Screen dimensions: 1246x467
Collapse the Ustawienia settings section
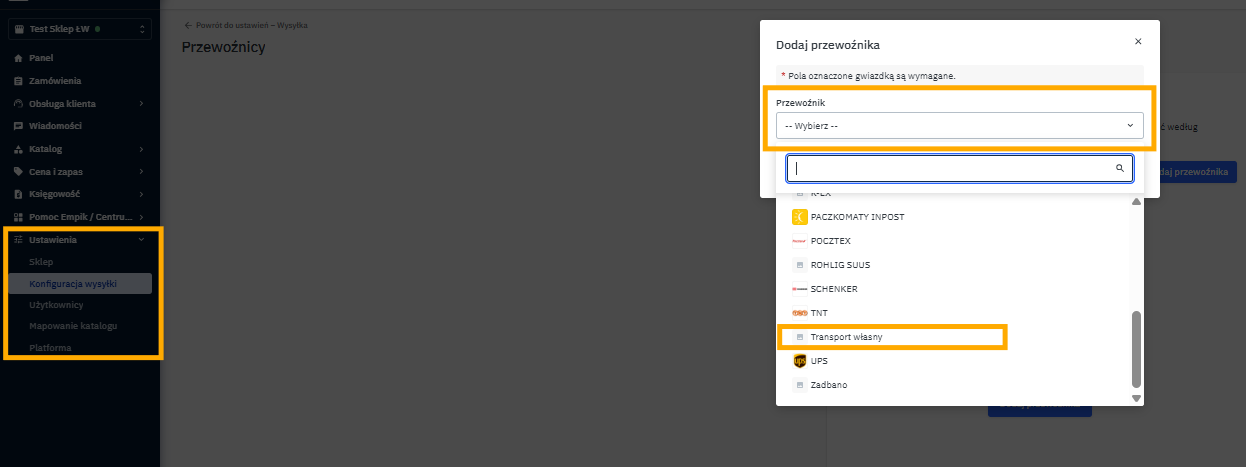tap(141, 240)
